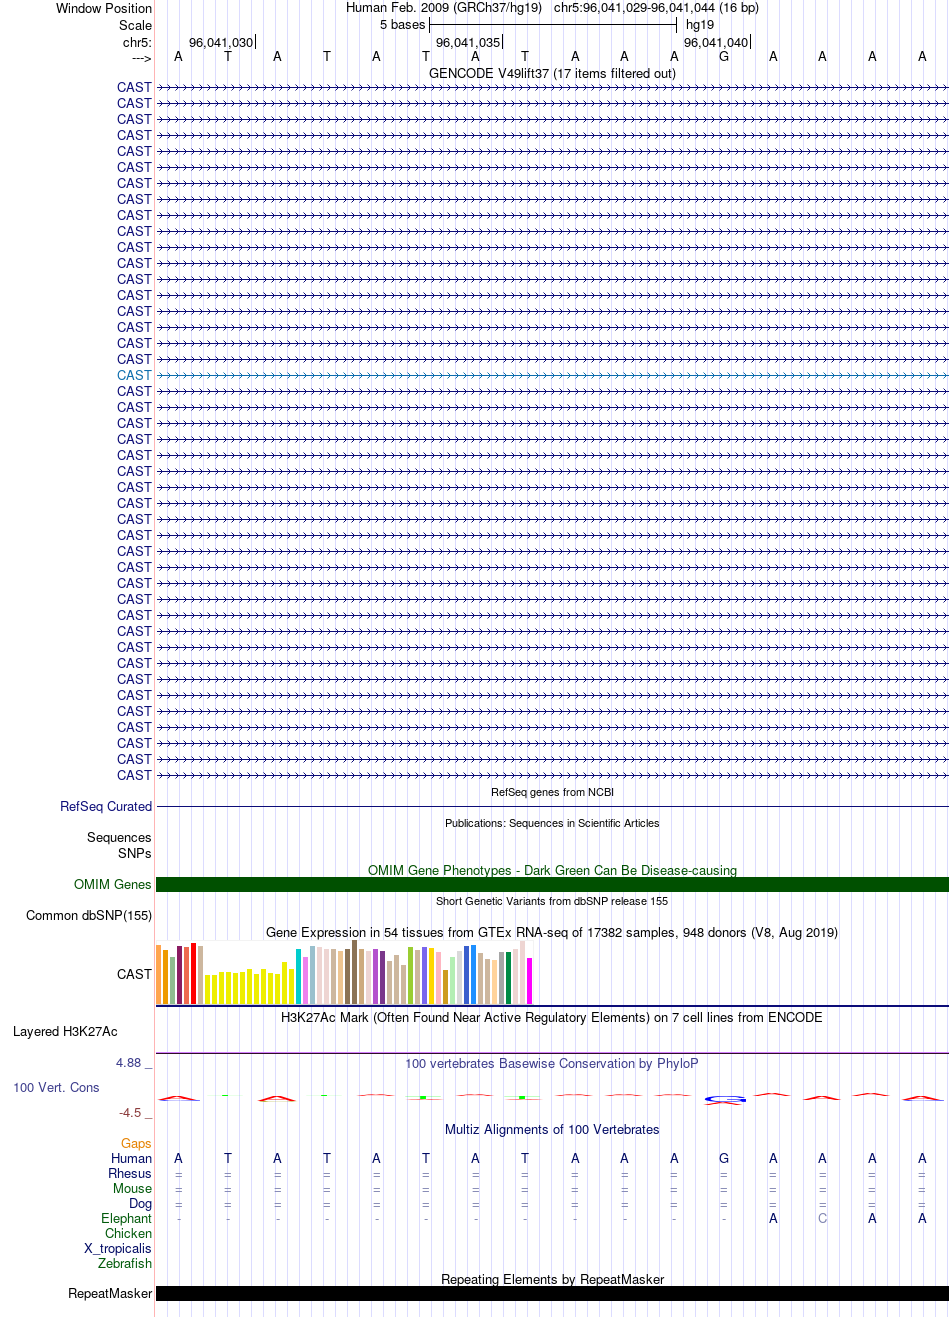Click the orange Gaps label
The width and height of the screenshot is (950, 1317).
136,1143
